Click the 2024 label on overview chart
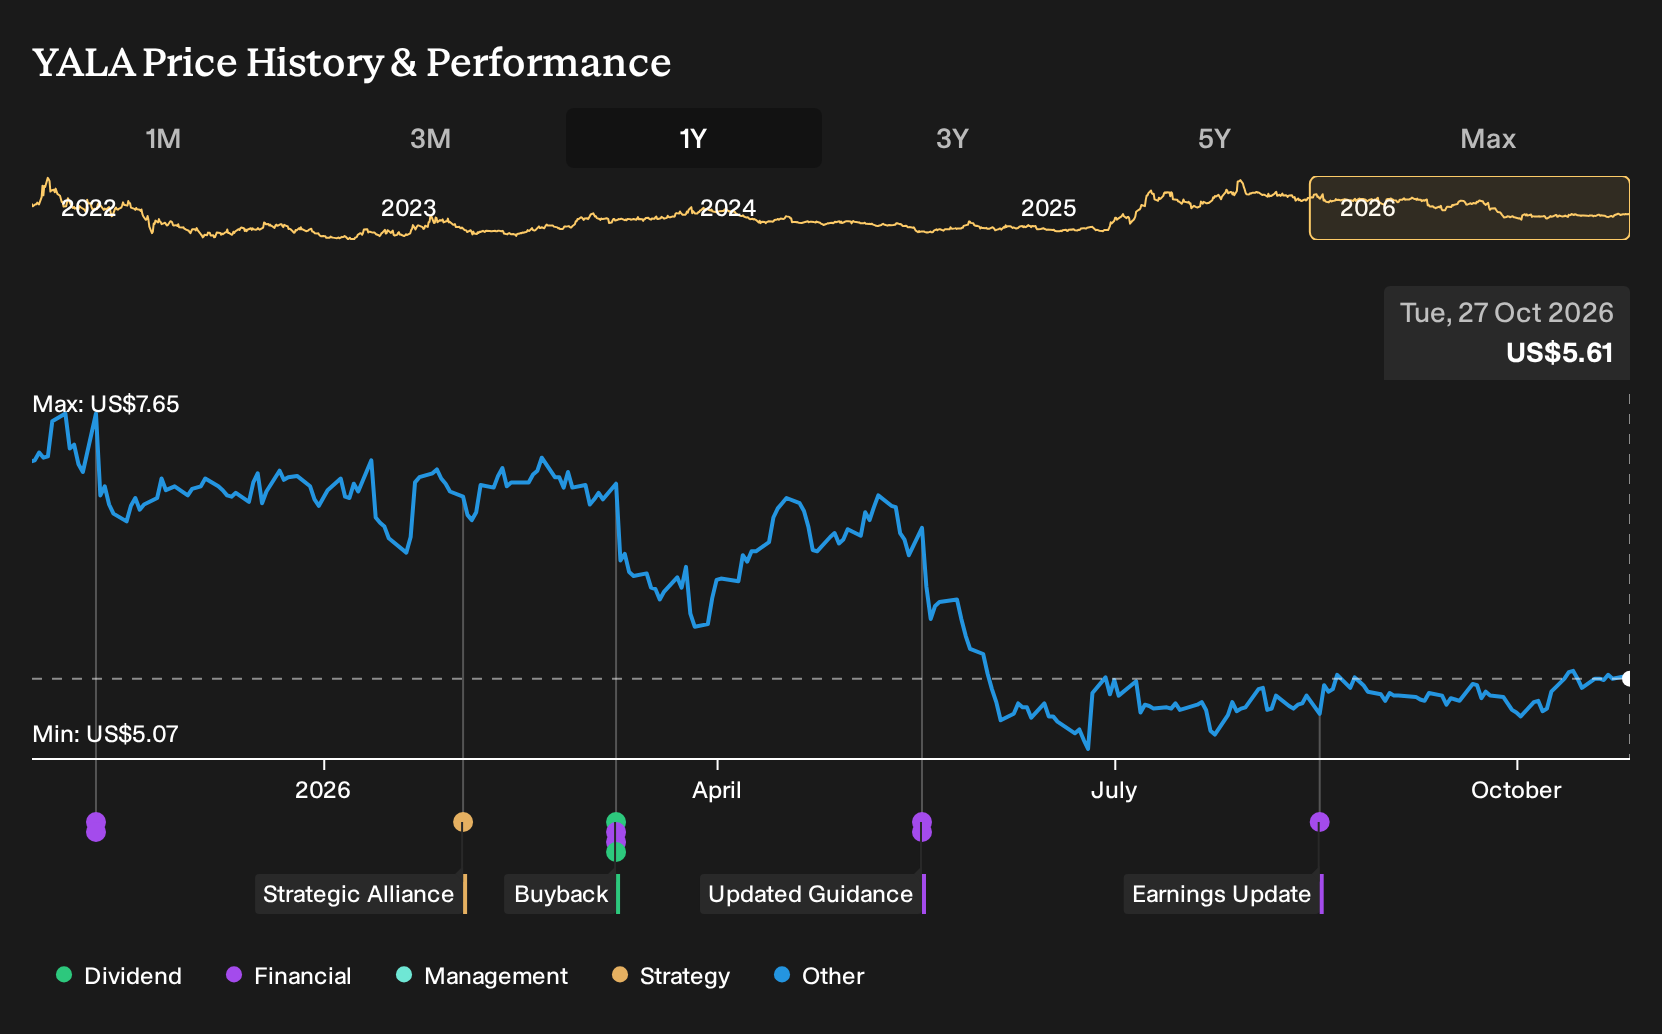 point(728,208)
